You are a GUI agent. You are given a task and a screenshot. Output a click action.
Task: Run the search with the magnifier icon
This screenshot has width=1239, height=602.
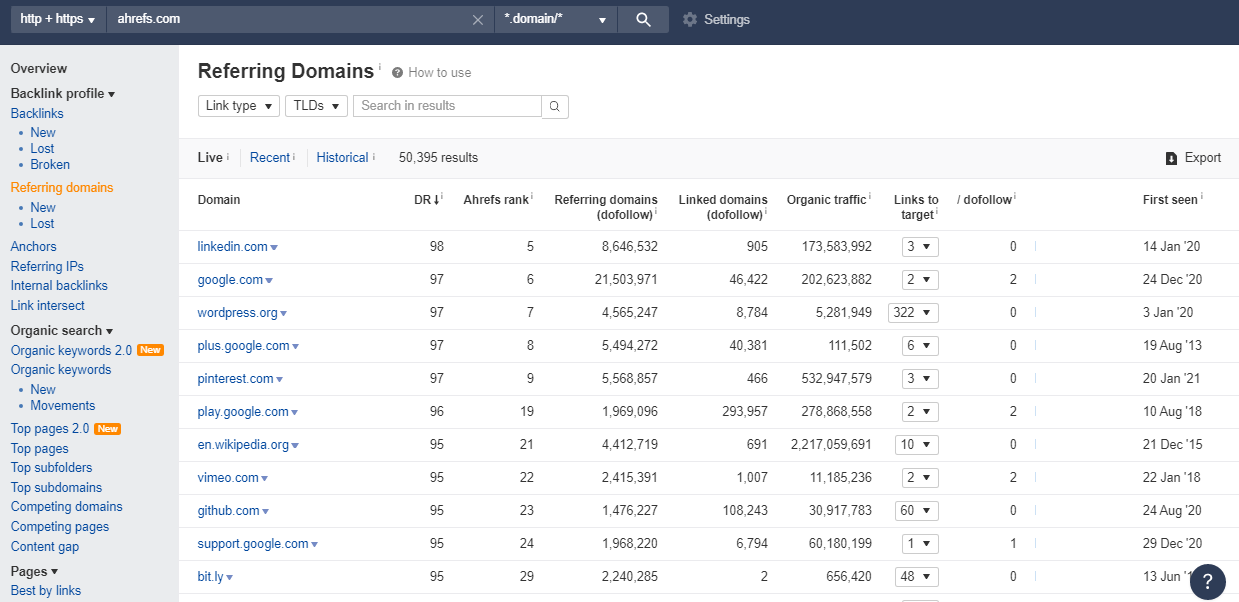[x=644, y=19]
